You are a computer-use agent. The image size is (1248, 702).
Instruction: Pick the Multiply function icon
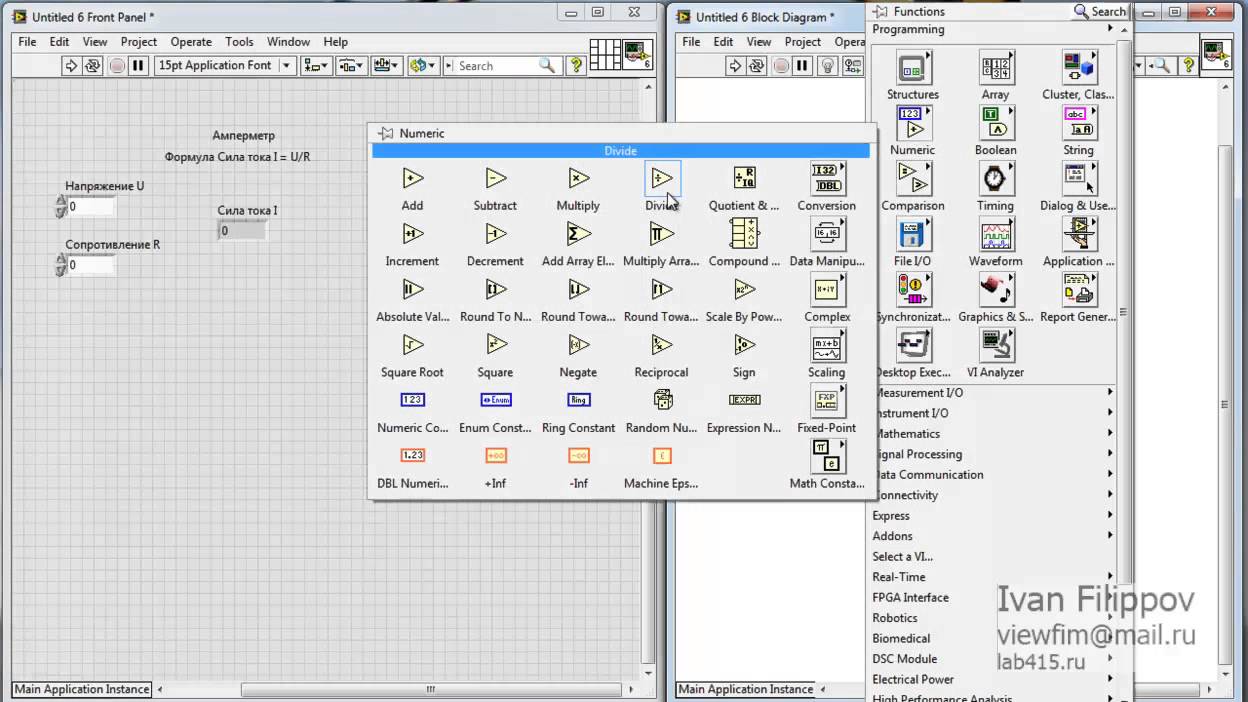579,179
